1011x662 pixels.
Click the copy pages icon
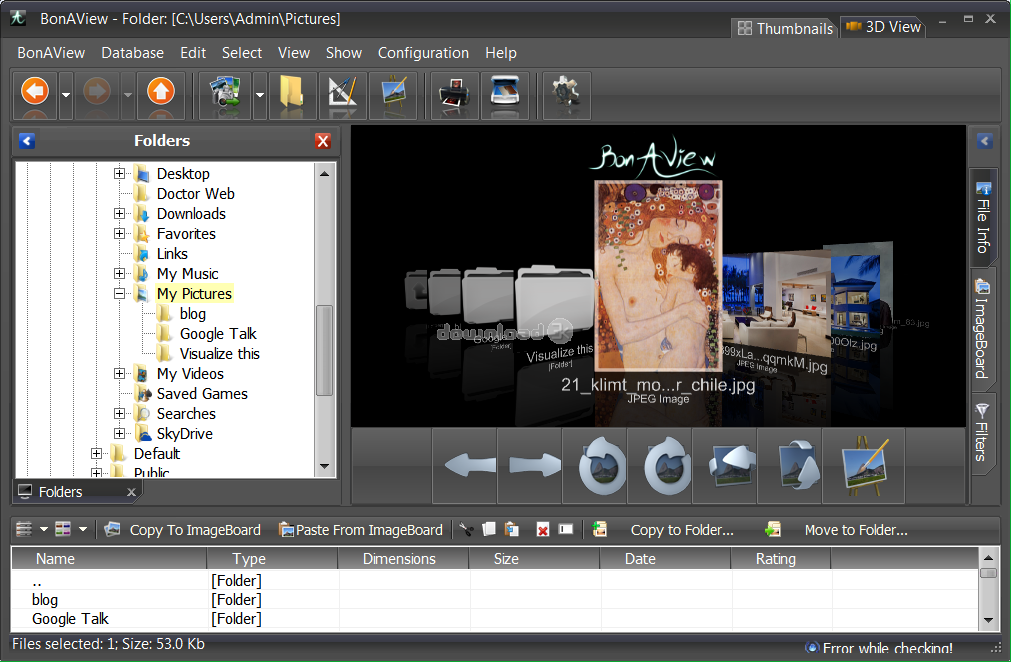pos(489,530)
